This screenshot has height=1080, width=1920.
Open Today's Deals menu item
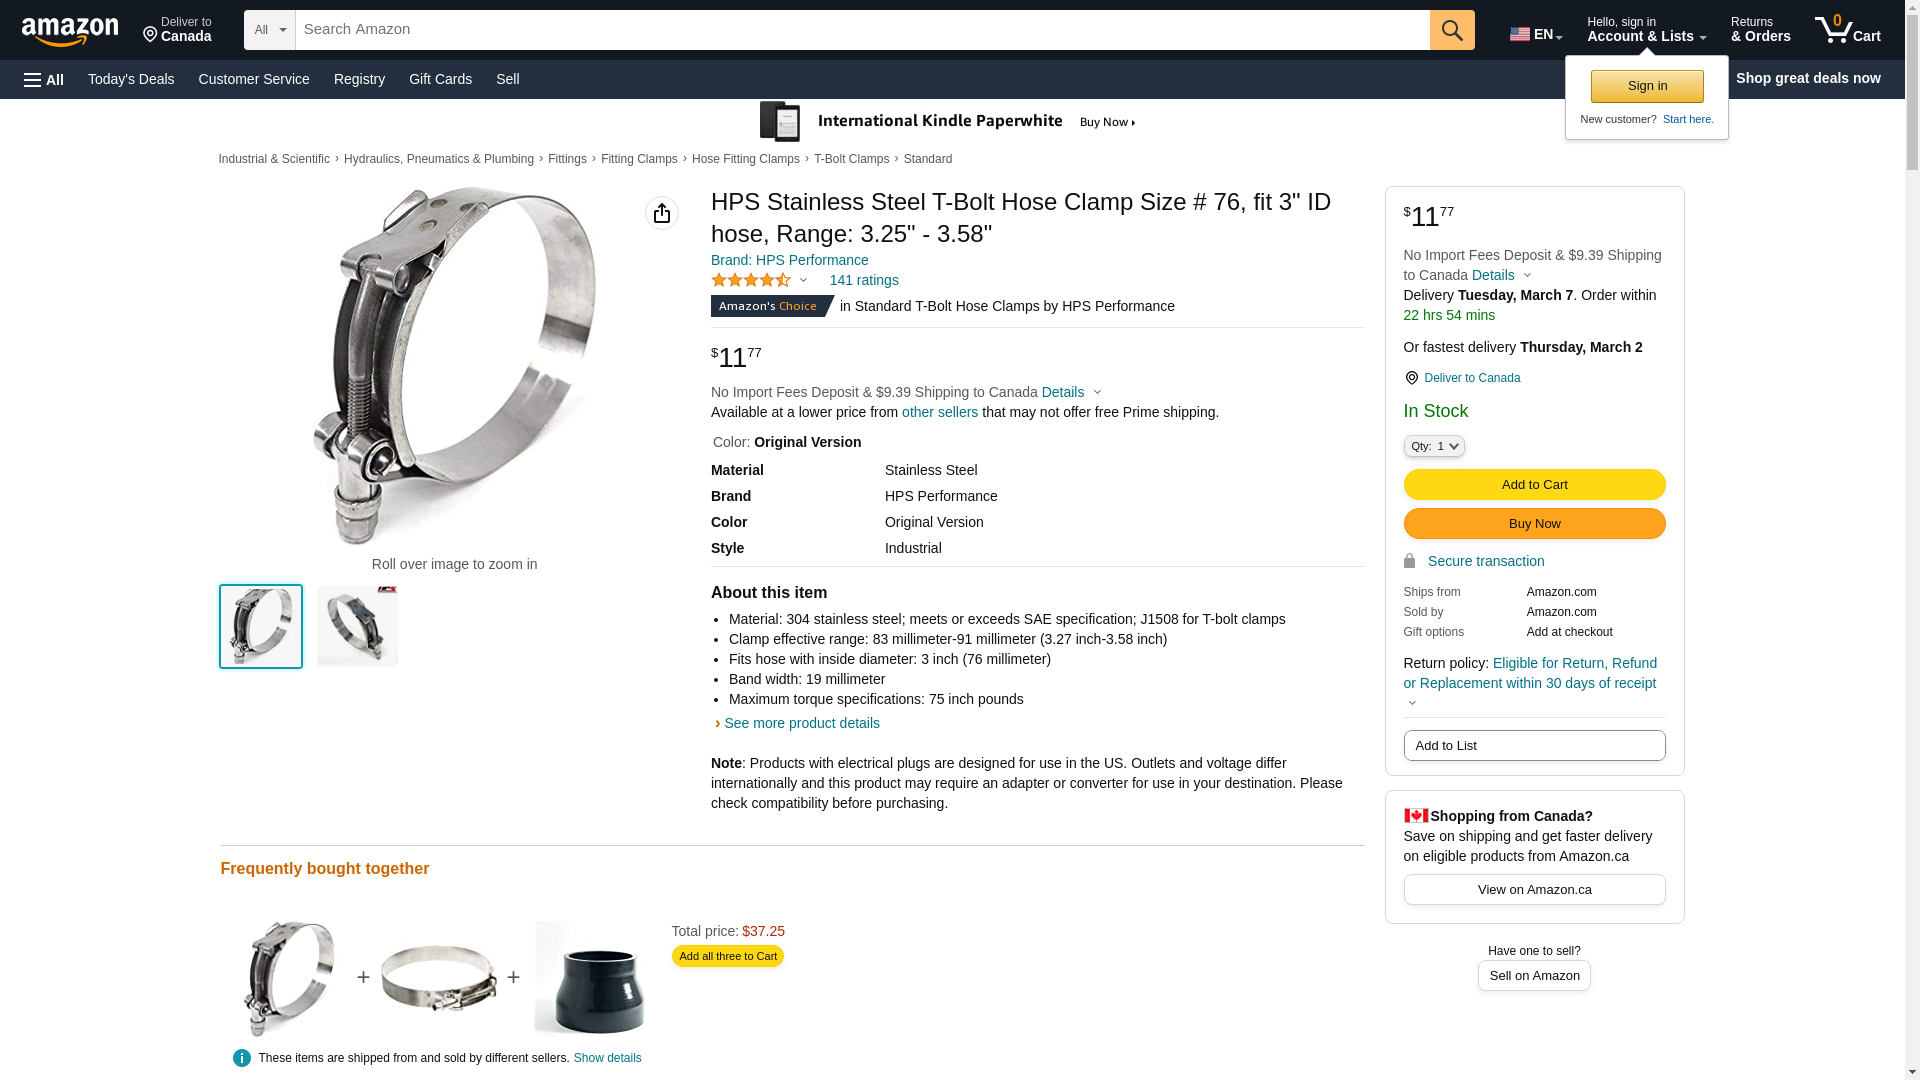tap(131, 79)
